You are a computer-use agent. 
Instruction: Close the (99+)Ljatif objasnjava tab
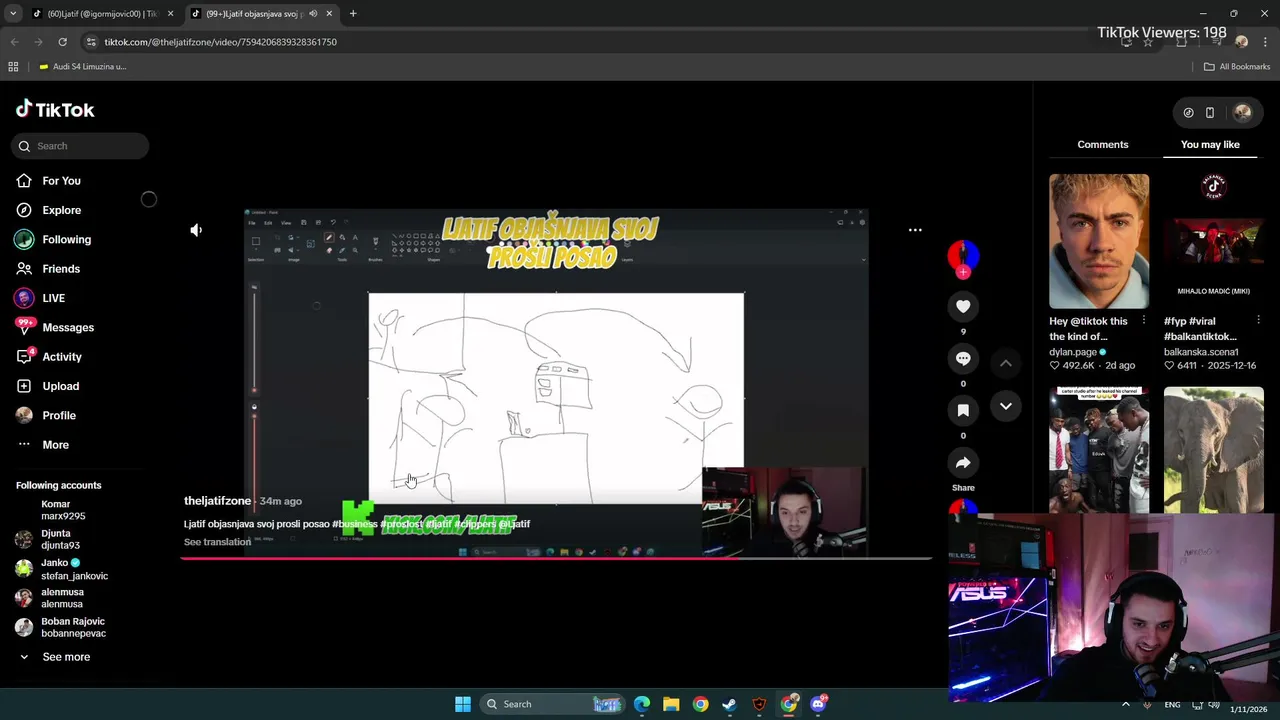point(329,14)
